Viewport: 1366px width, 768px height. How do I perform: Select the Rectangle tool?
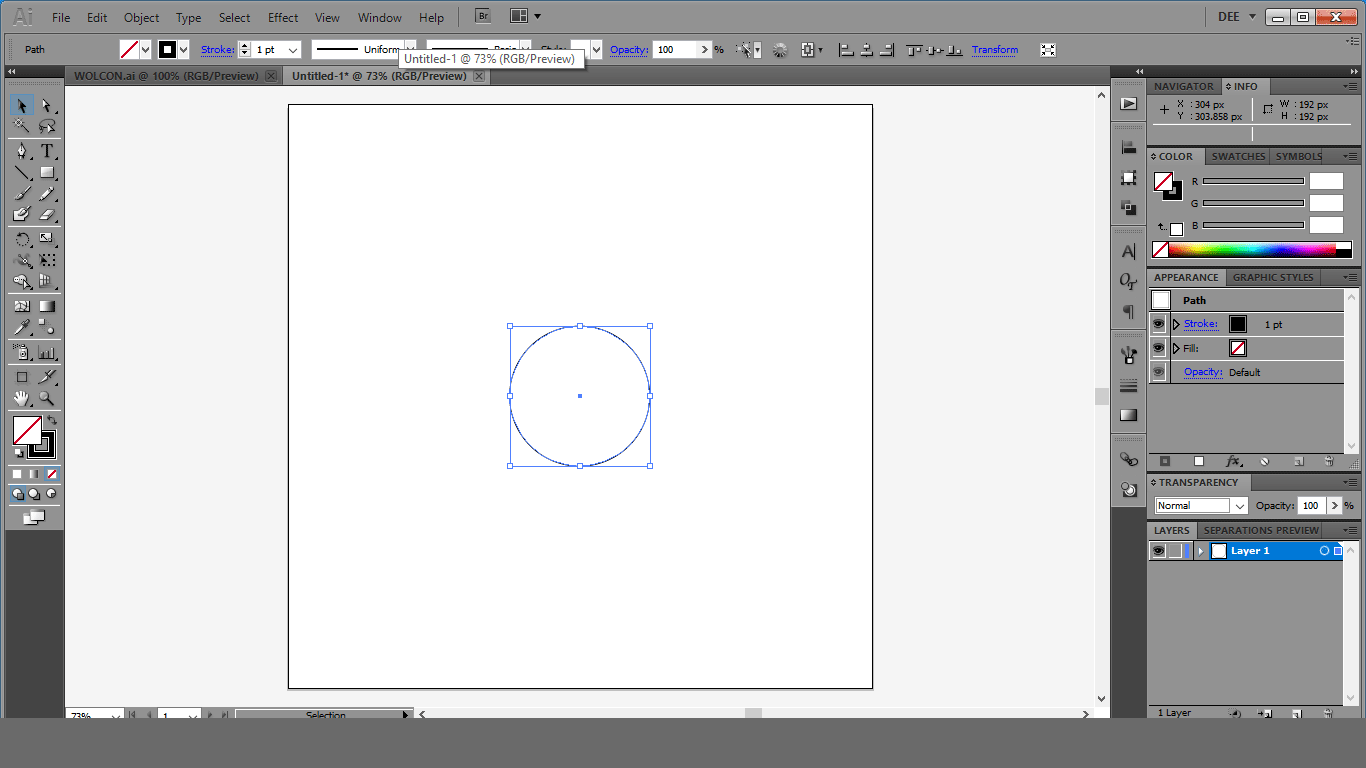[x=46, y=172]
